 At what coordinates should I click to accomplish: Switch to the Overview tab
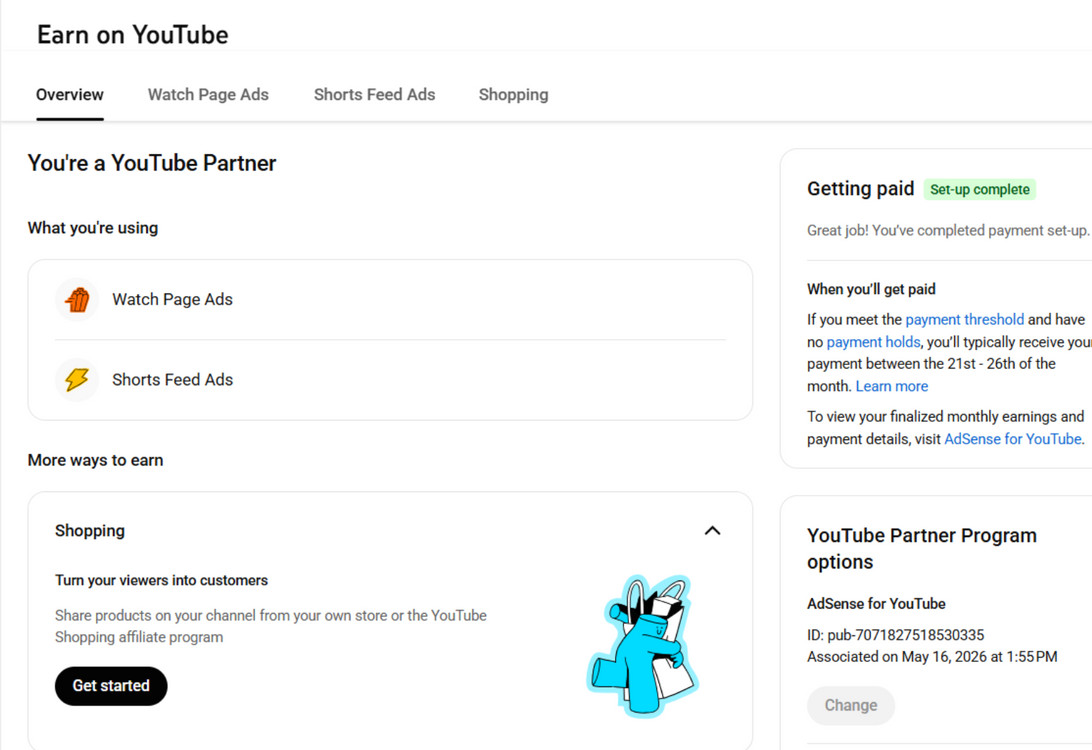click(70, 95)
